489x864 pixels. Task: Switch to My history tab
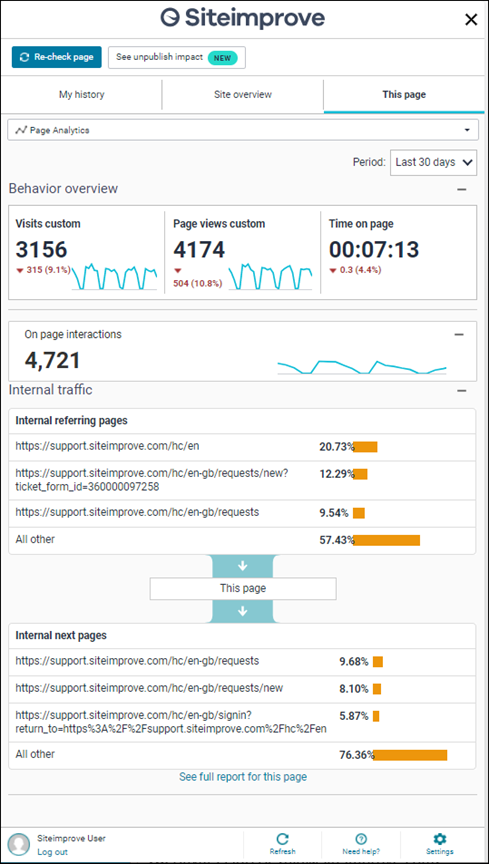coord(82,95)
